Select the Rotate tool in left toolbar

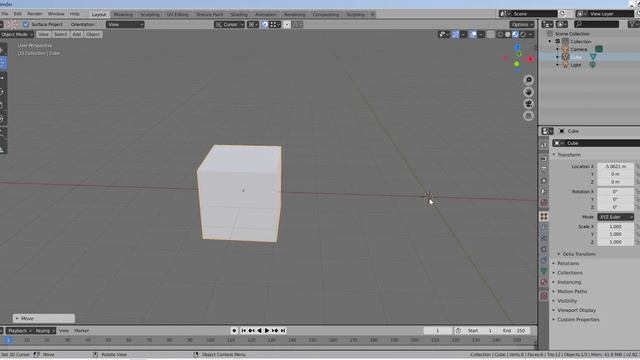point(2,92)
